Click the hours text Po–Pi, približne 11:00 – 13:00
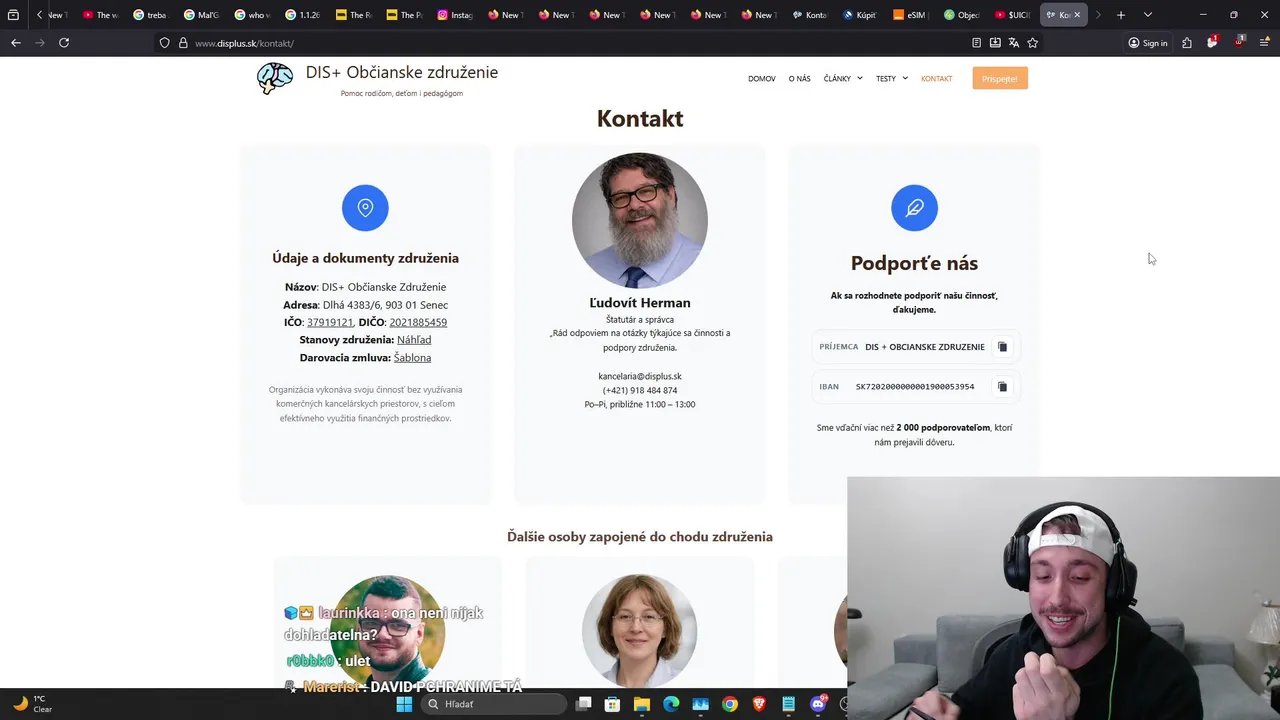The image size is (1280, 720). [640, 405]
